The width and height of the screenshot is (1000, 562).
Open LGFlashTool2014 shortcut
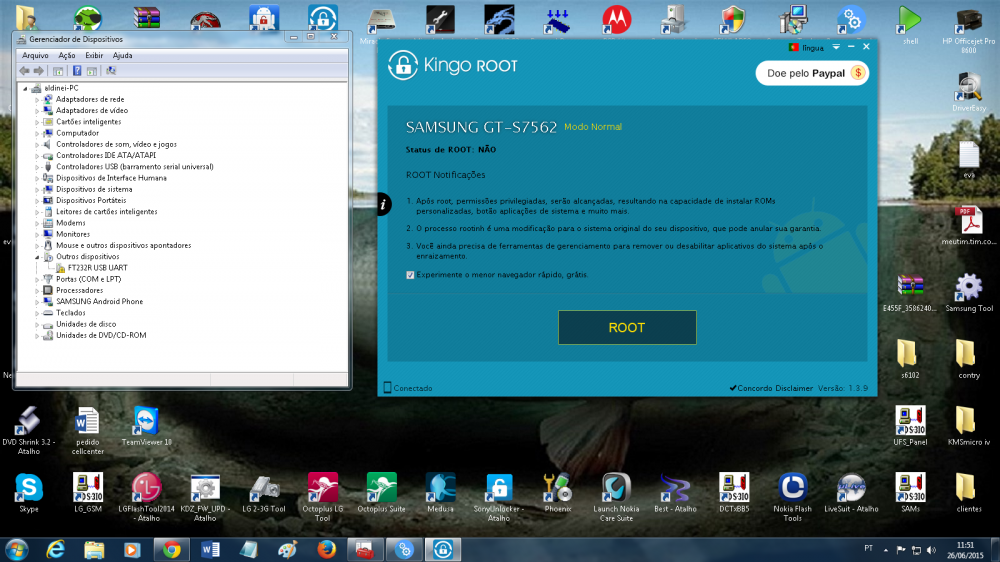click(x=146, y=498)
